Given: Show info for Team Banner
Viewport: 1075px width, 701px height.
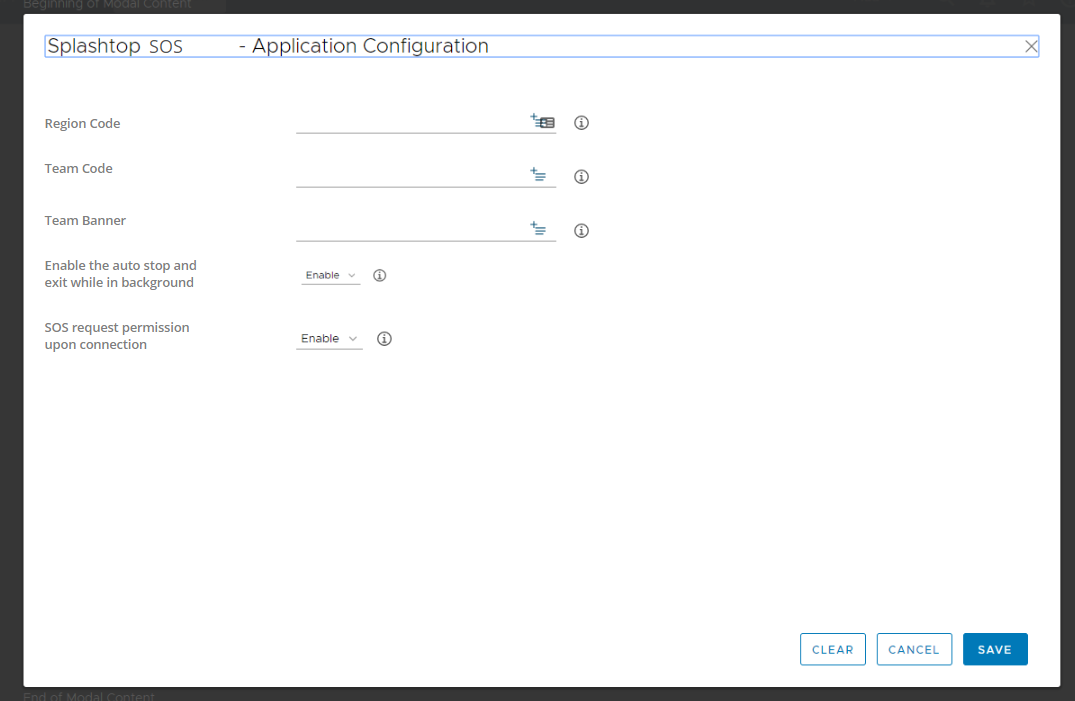Looking at the screenshot, I should (581, 230).
